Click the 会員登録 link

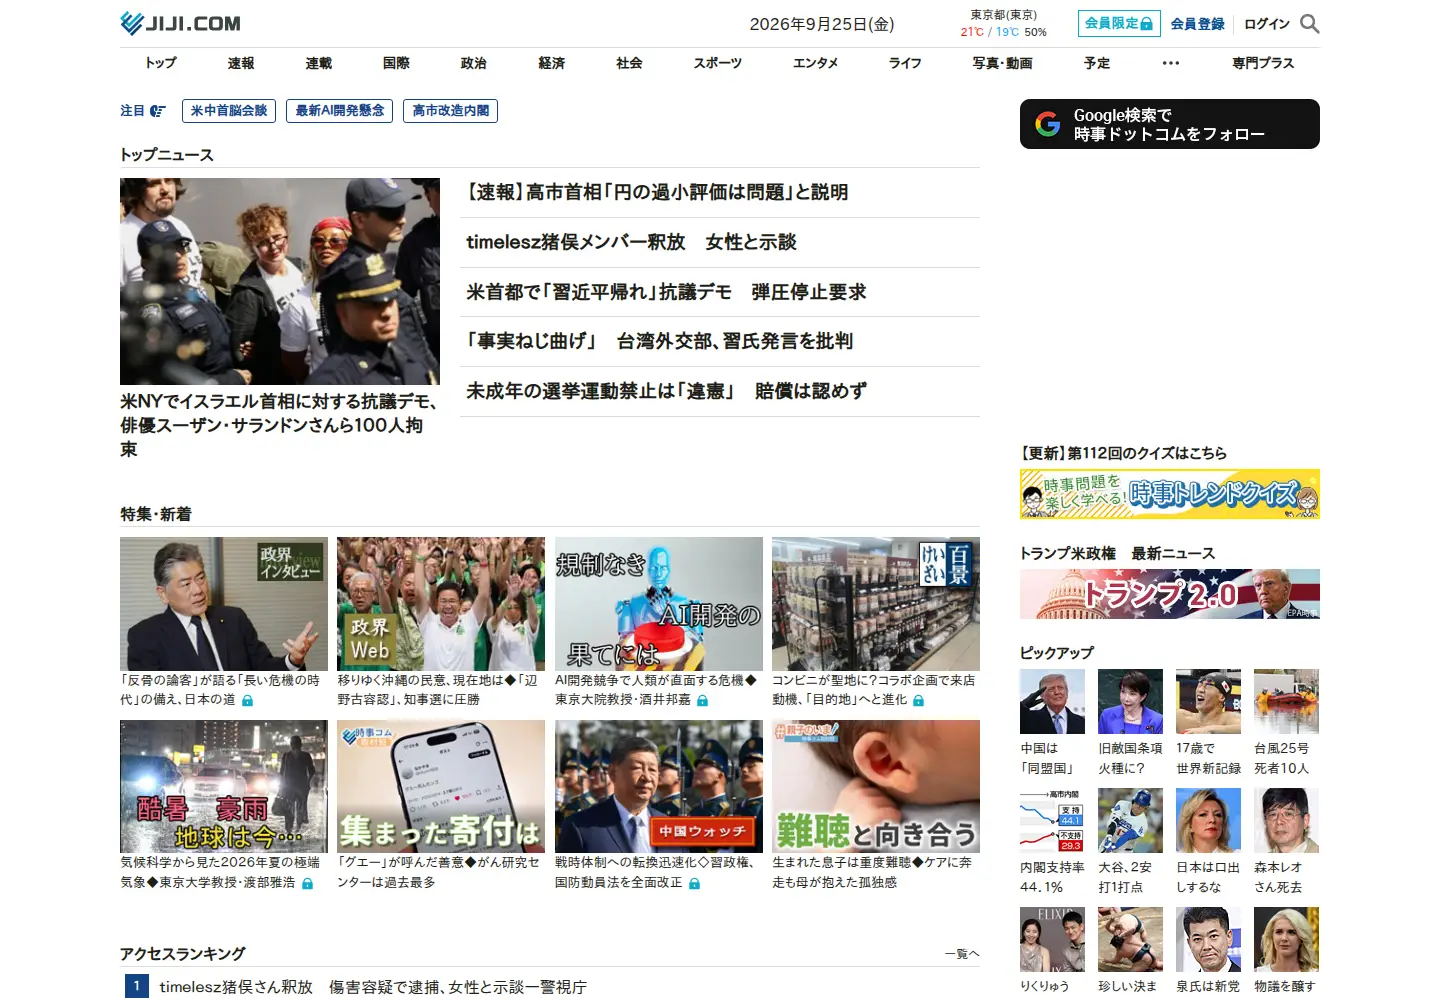[1197, 24]
